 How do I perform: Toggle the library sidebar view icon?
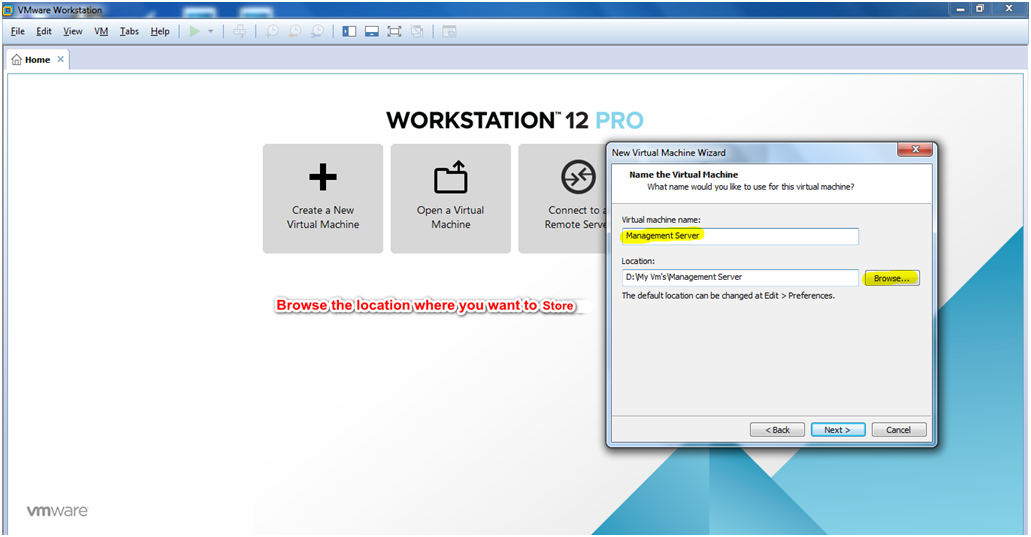pyautogui.click(x=349, y=31)
